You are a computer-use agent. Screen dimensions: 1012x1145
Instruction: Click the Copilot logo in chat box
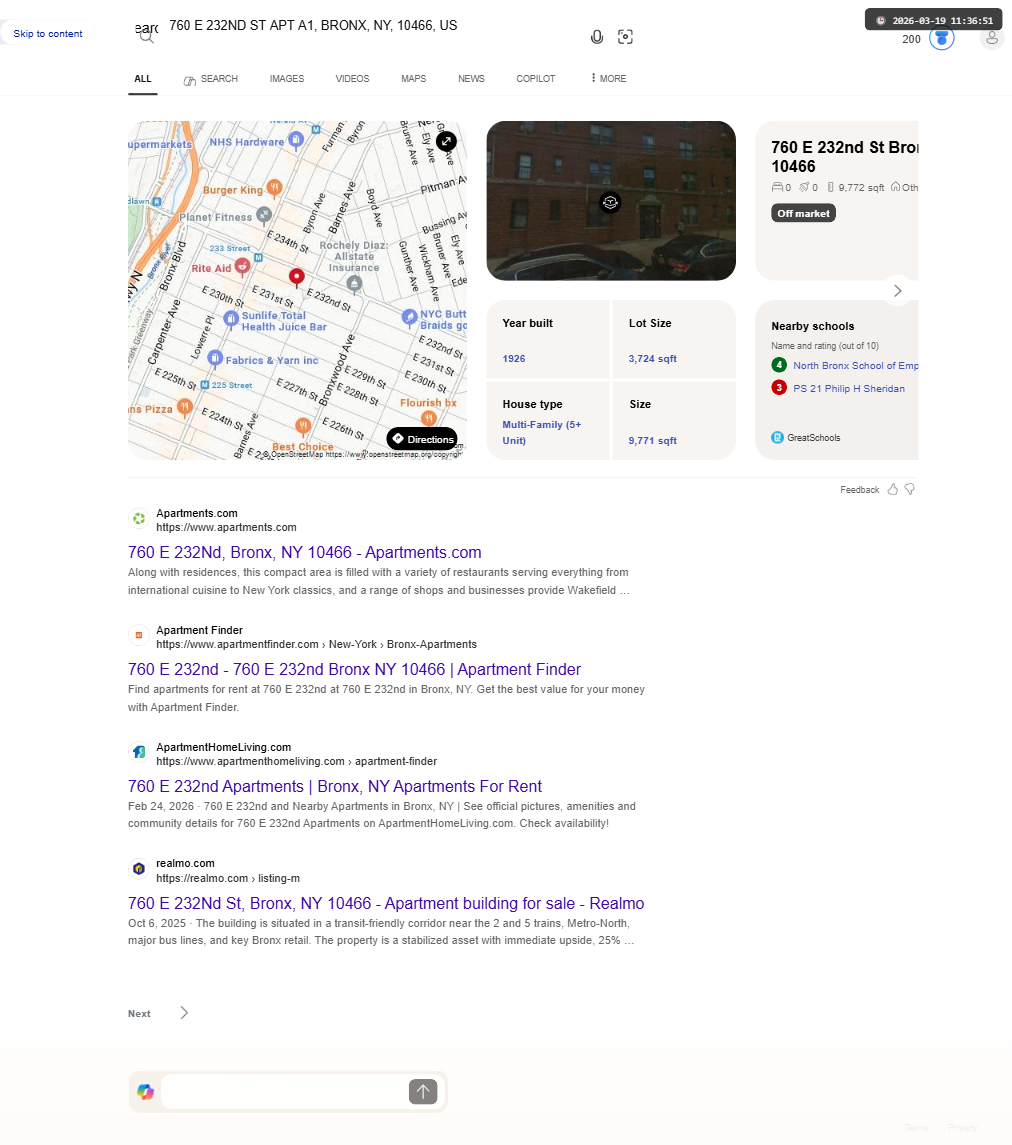(x=145, y=1092)
